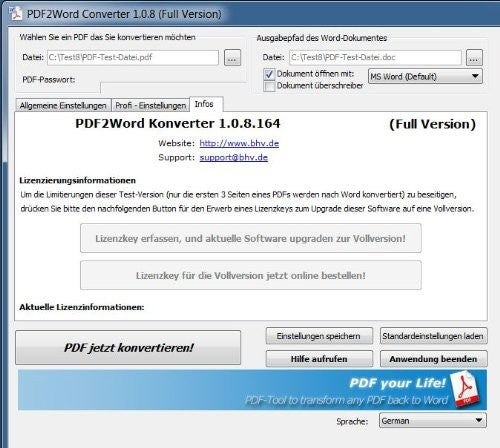
Task: Open the MS Word (Default) dropdown
Action: pyautogui.click(x=425, y=76)
